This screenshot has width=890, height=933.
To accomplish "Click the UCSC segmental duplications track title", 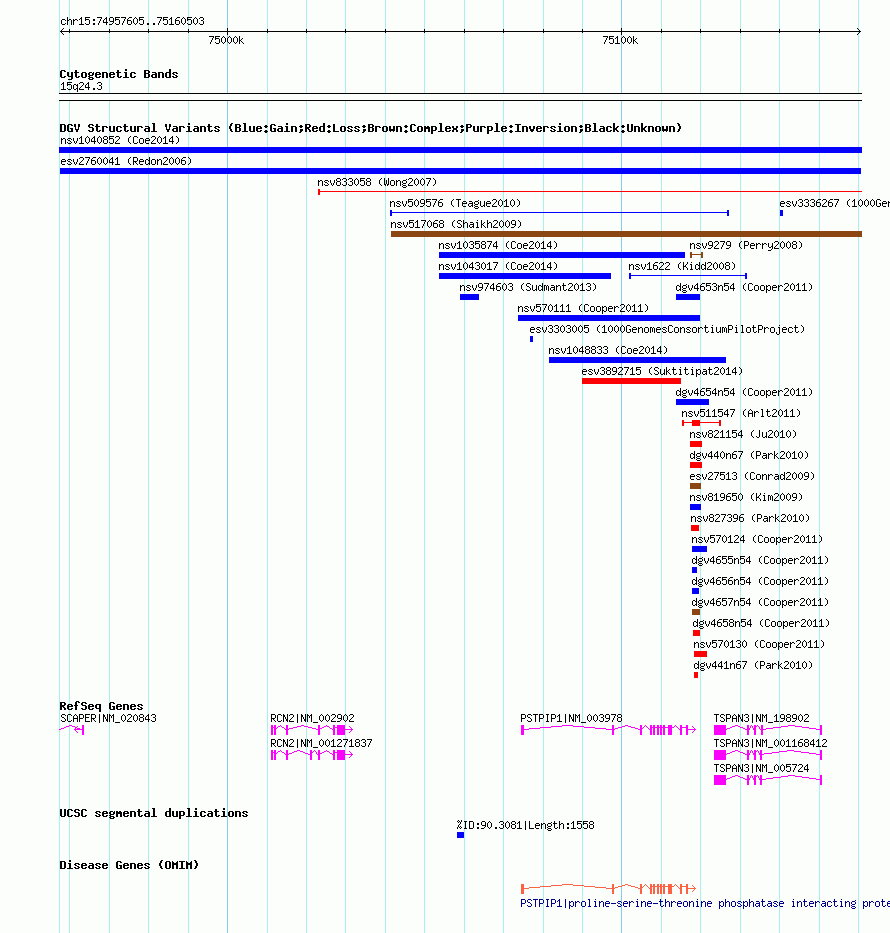I will point(153,813).
